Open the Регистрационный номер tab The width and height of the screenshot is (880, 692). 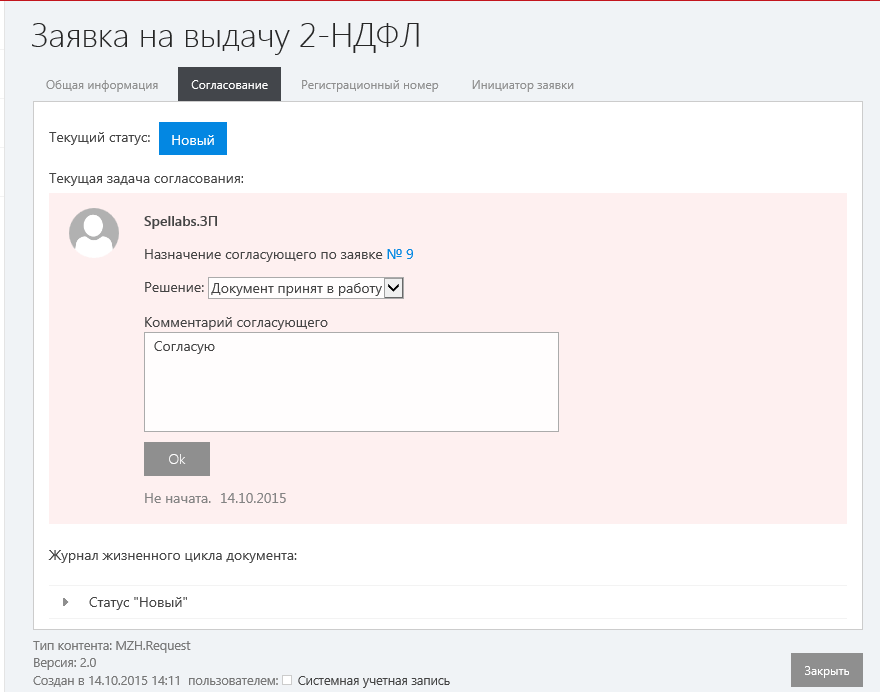369,85
